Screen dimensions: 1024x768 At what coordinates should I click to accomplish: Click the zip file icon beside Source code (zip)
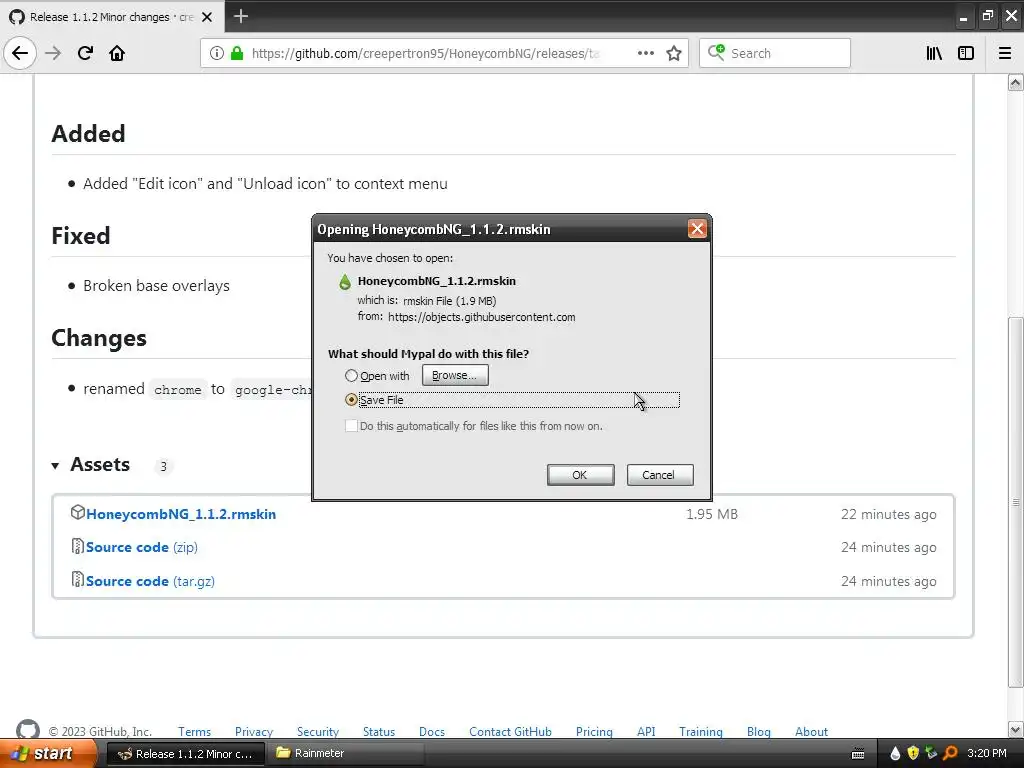78,546
